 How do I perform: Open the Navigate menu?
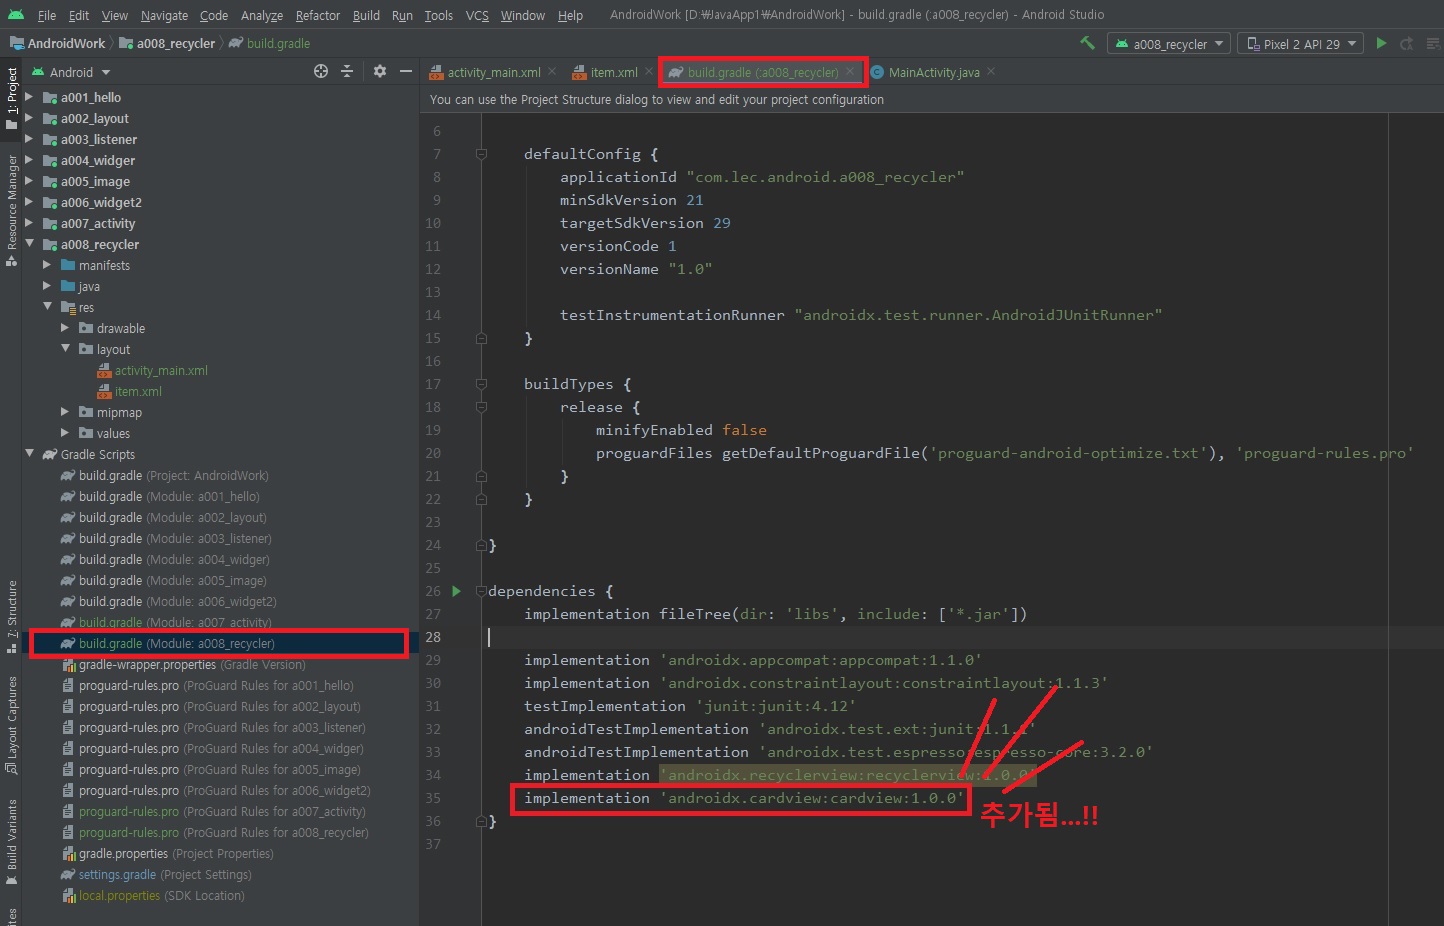(x=164, y=15)
